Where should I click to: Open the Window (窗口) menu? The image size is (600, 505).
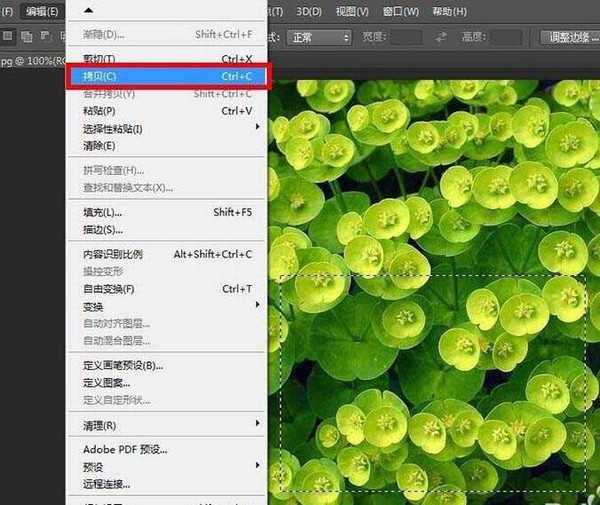click(x=400, y=11)
